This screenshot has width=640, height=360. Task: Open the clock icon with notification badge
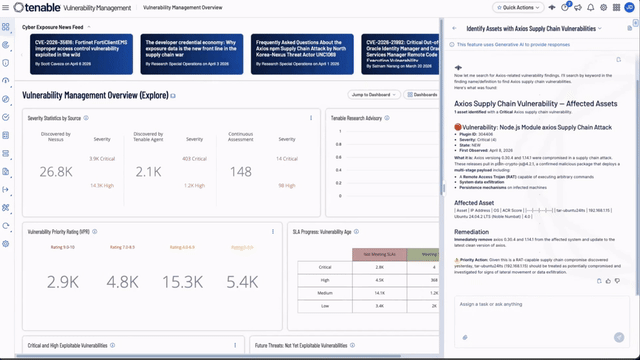[x=565, y=7]
